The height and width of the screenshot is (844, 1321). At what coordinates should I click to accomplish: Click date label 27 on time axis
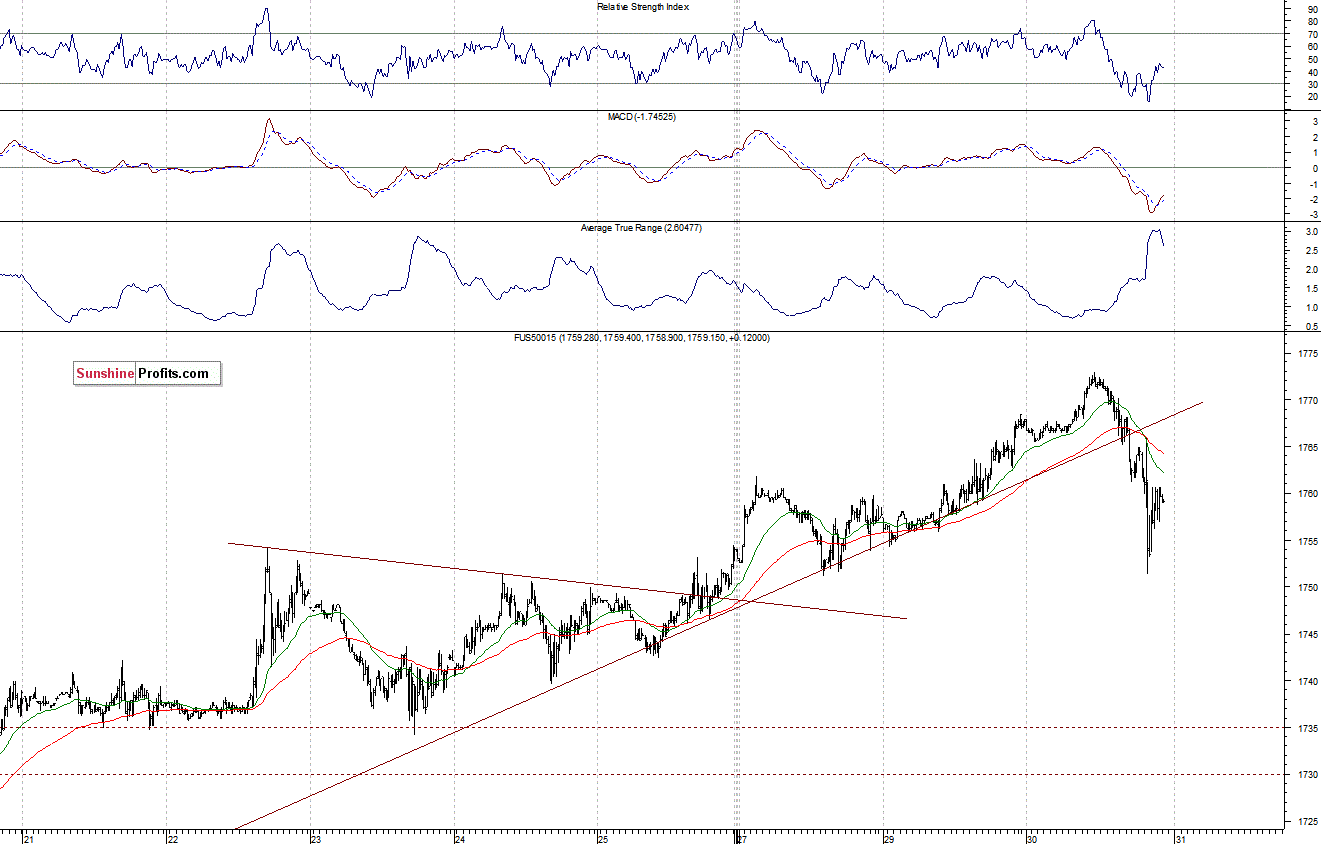coord(742,838)
